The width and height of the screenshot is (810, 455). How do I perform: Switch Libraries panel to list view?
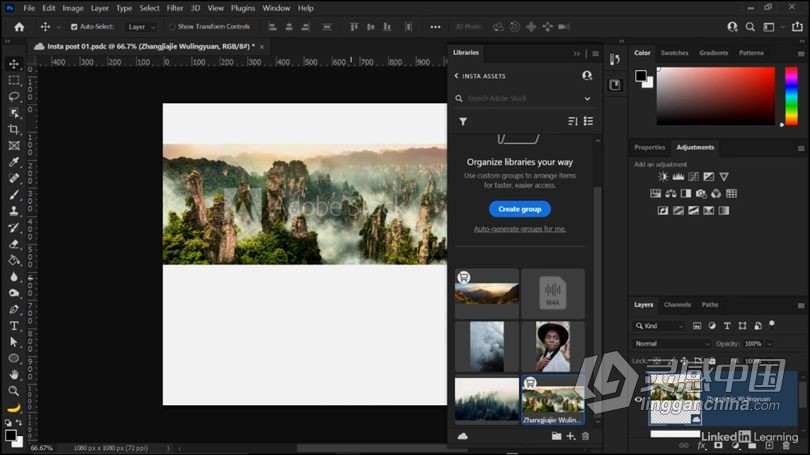click(x=588, y=121)
